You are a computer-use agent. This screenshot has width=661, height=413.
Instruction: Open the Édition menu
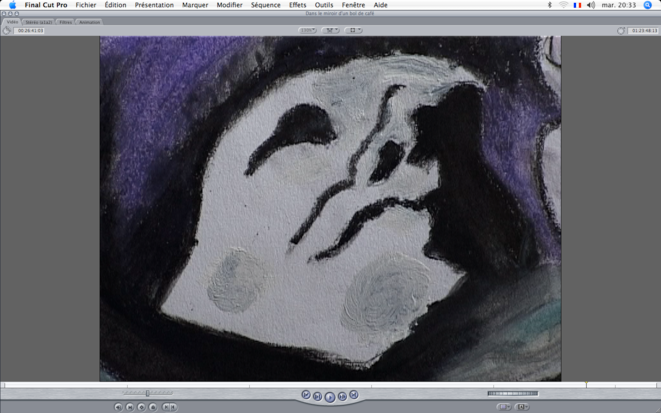pos(116,5)
